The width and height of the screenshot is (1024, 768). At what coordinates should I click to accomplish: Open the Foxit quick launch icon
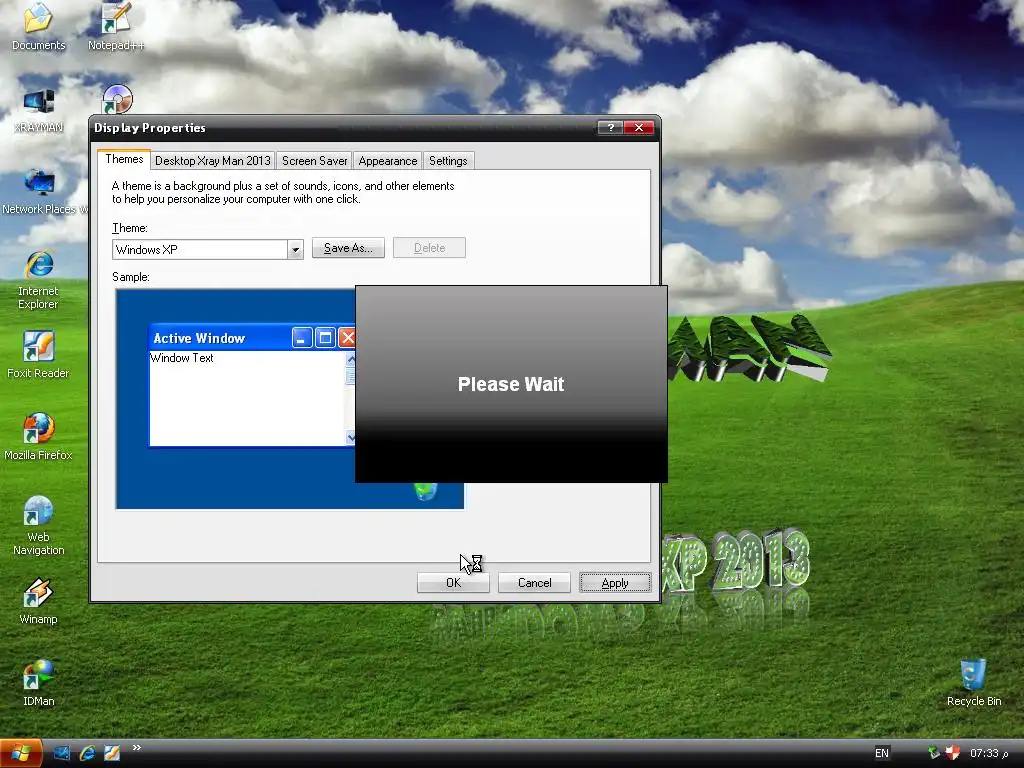coord(112,753)
